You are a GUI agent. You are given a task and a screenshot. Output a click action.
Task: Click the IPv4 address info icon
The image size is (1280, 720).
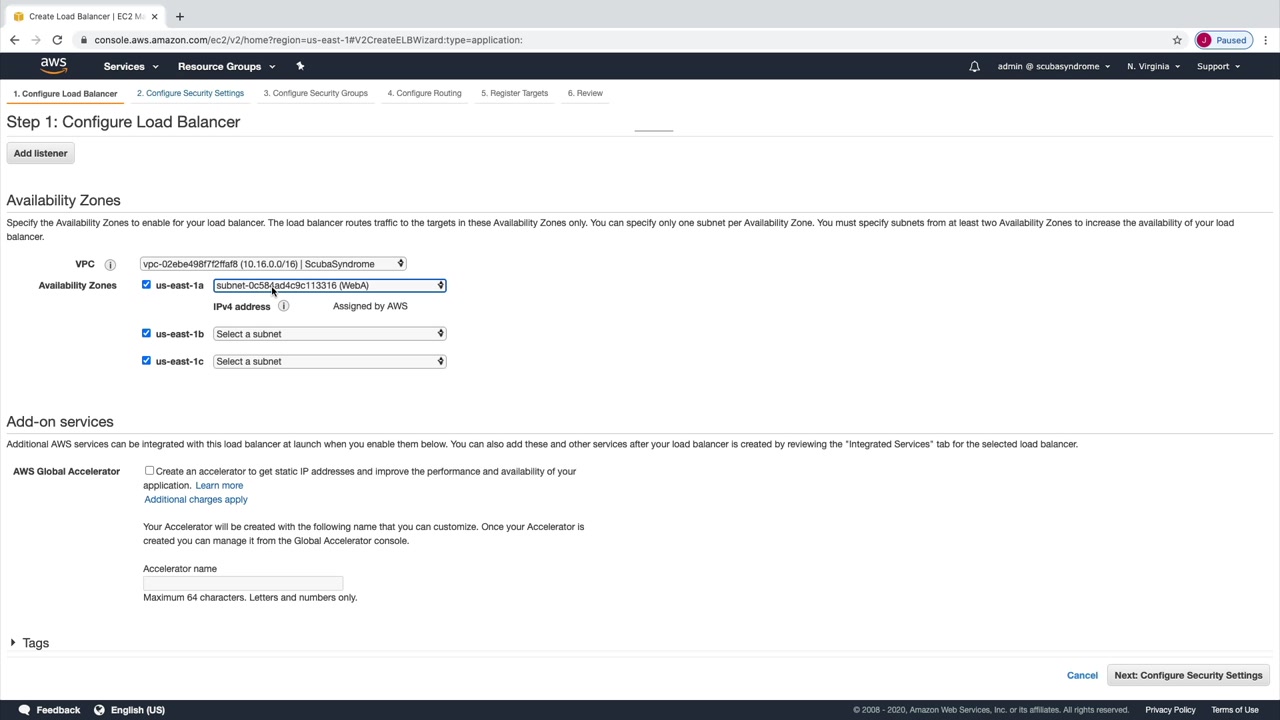pyautogui.click(x=283, y=306)
